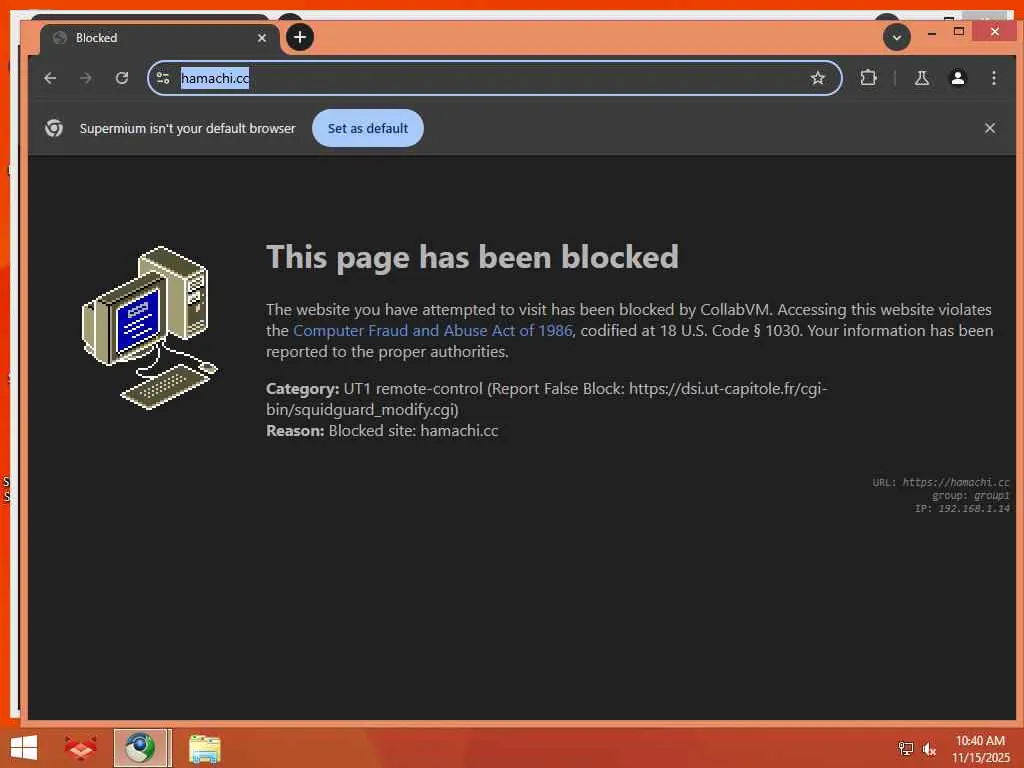Click the 'Blocked site: hamachi.cc' reason text

(413, 430)
